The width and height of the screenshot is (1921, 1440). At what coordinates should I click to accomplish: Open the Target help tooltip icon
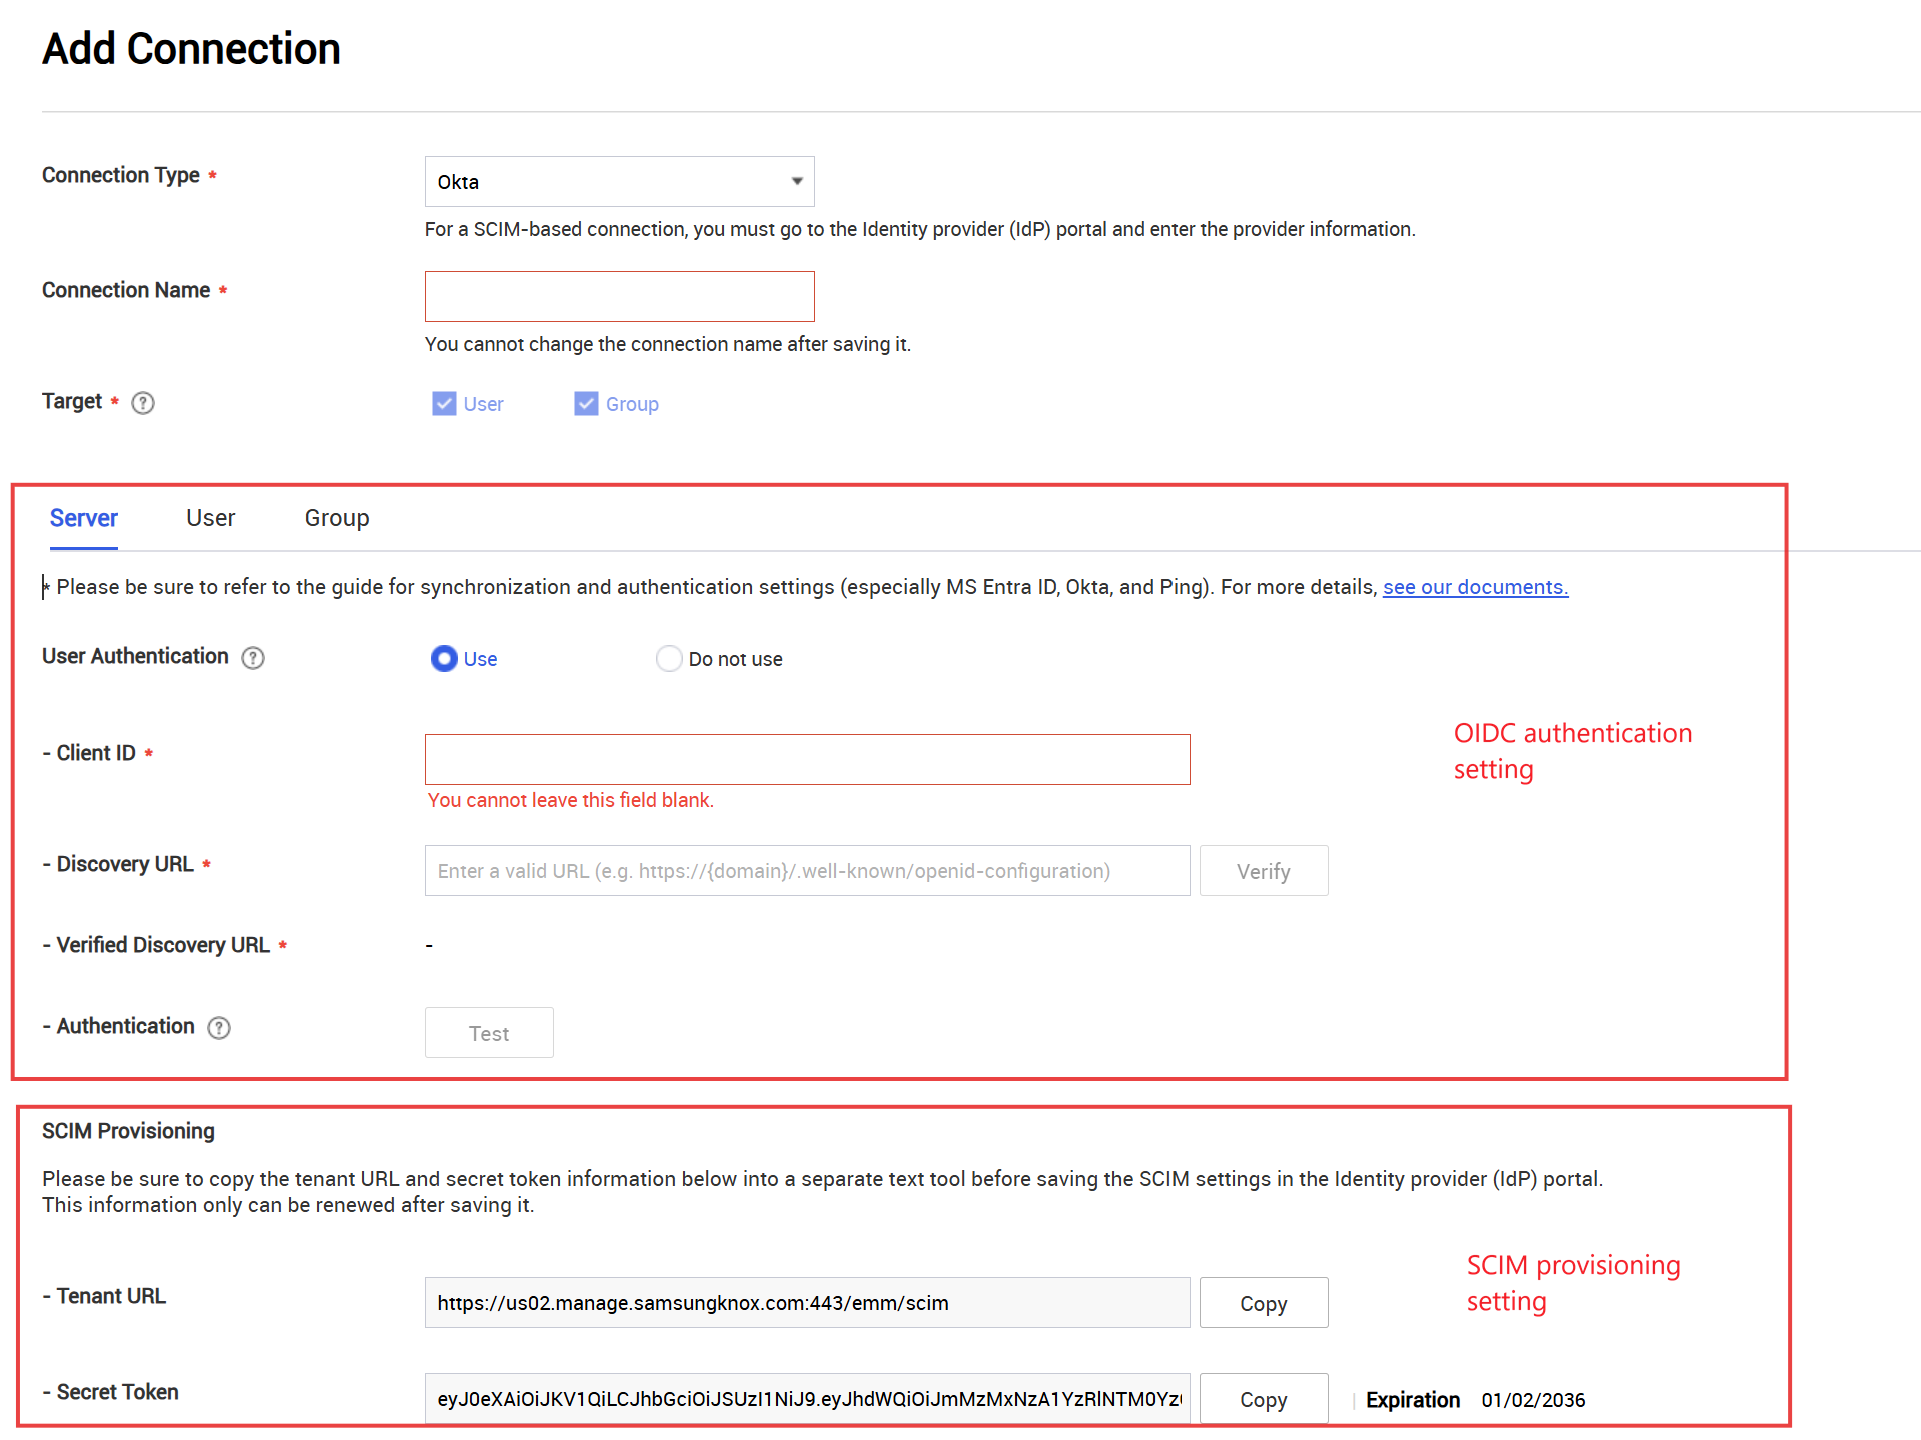point(142,402)
